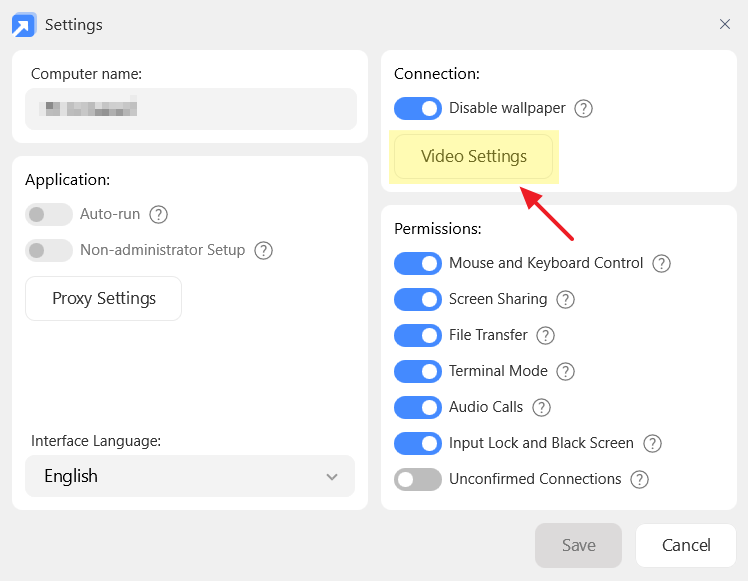This screenshot has height=581, width=748.
Task: Click help icon beside Auto-run
Action: coord(158,214)
